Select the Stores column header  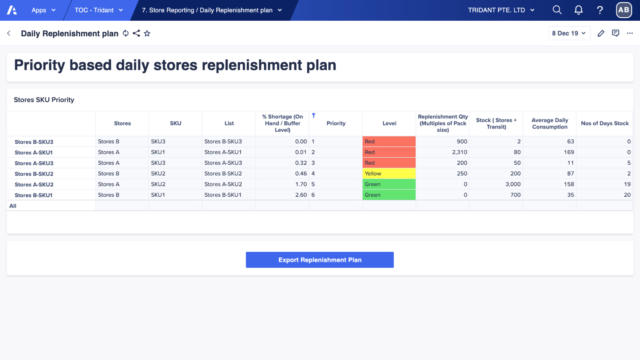(122, 123)
